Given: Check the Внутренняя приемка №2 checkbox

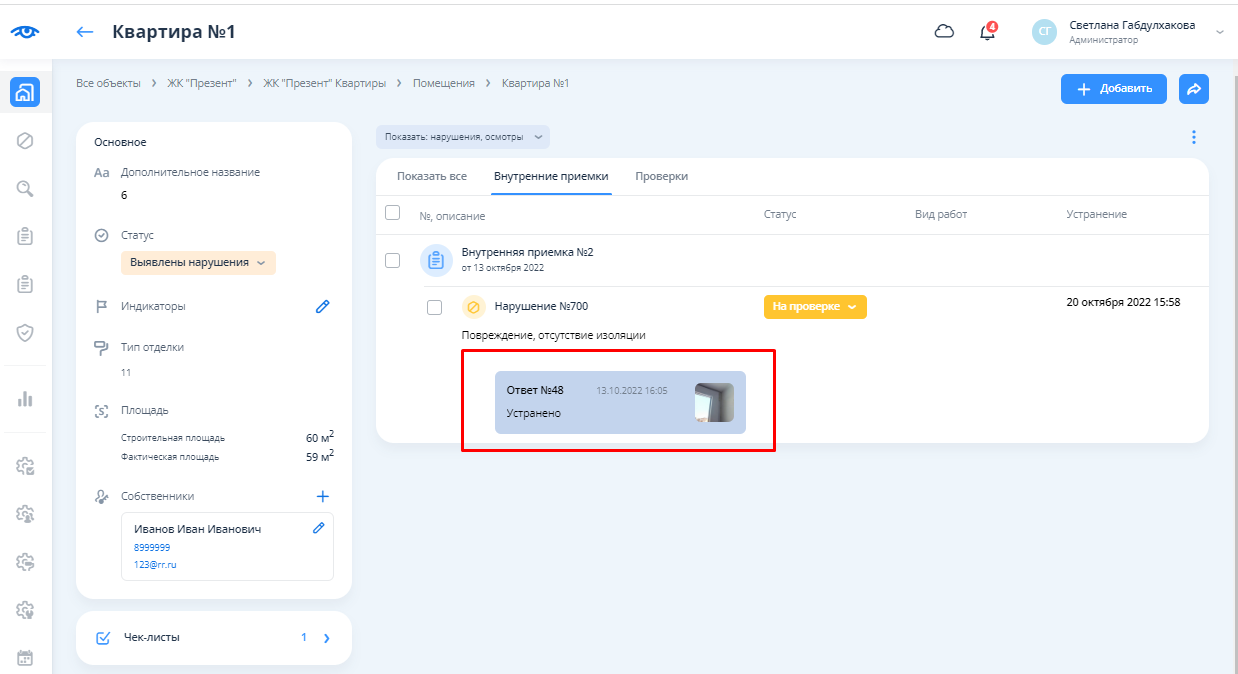Looking at the screenshot, I should tap(393, 260).
